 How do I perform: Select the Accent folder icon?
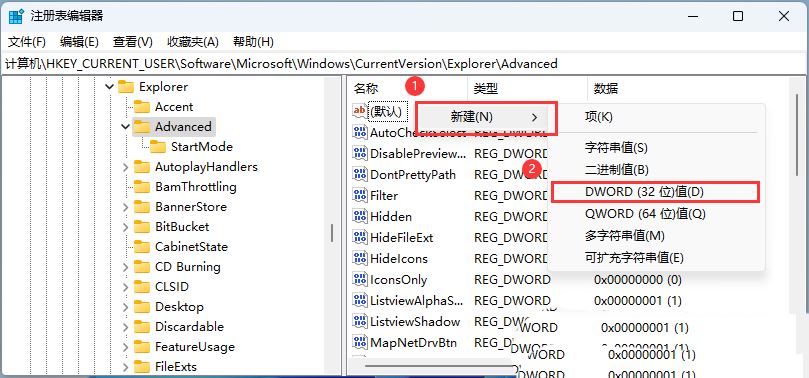tap(141, 107)
